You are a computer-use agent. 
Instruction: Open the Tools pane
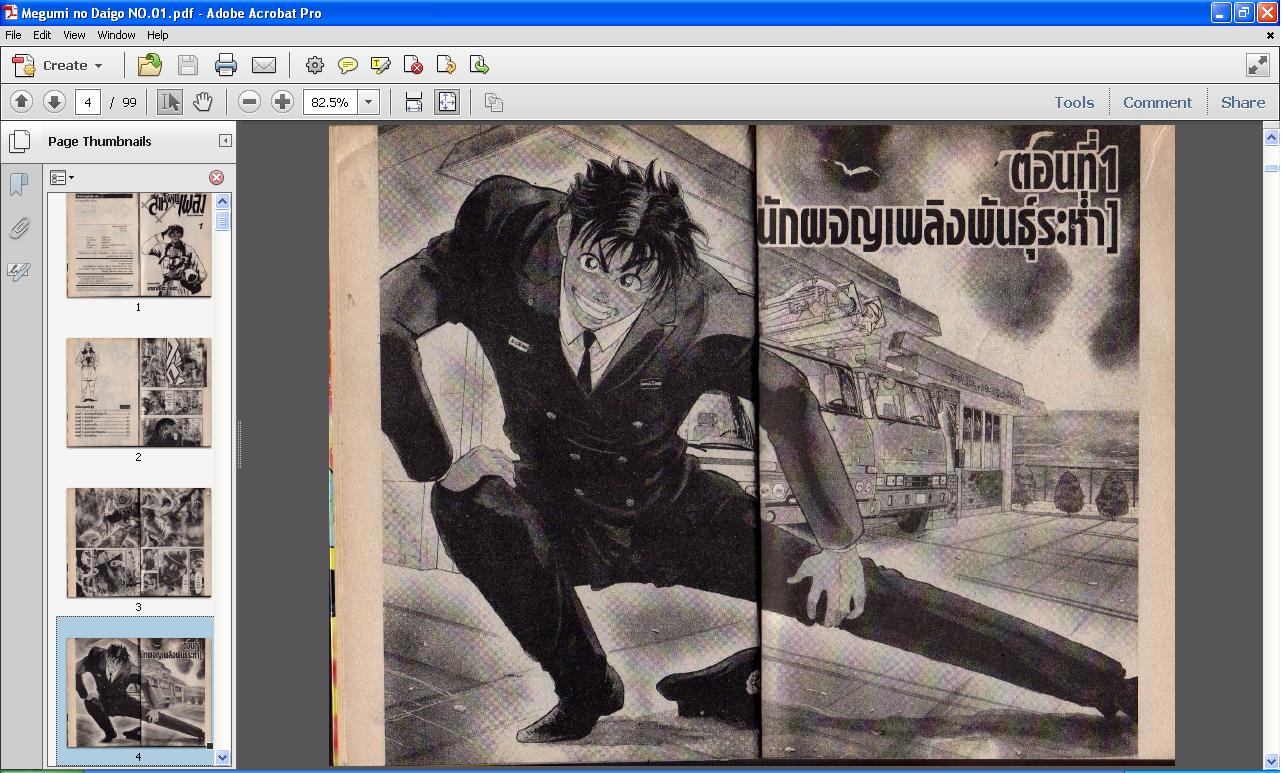pyautogui.click(x=1074, y=102)
